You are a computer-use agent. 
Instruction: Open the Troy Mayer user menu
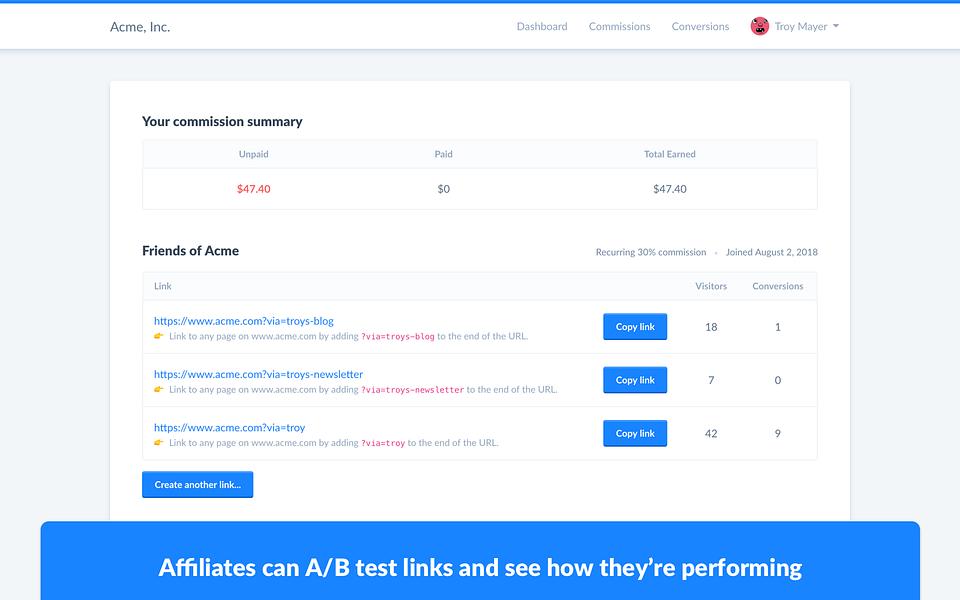[795, 26]
